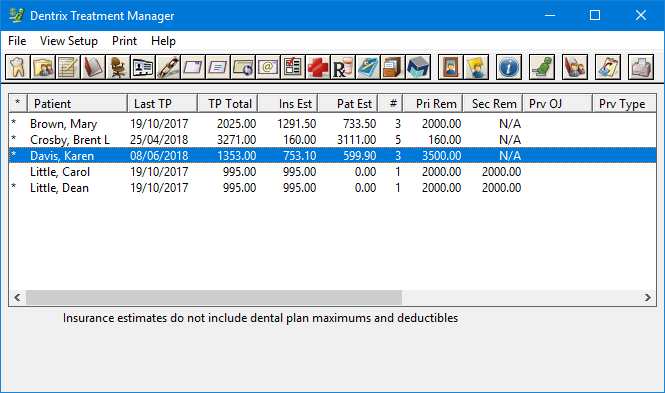Click Pat Est value 3111.00
This screenshot has width=665, height=393.
(357, 140)
